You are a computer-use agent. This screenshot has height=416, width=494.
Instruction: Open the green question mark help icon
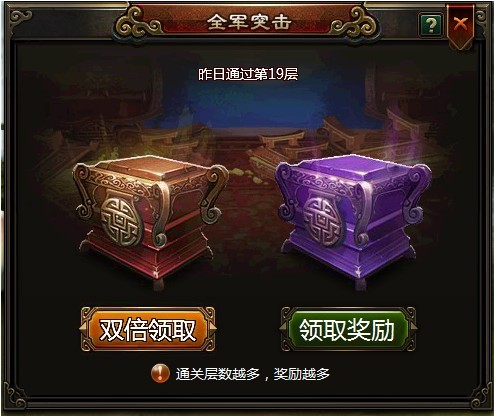point(431,25)
